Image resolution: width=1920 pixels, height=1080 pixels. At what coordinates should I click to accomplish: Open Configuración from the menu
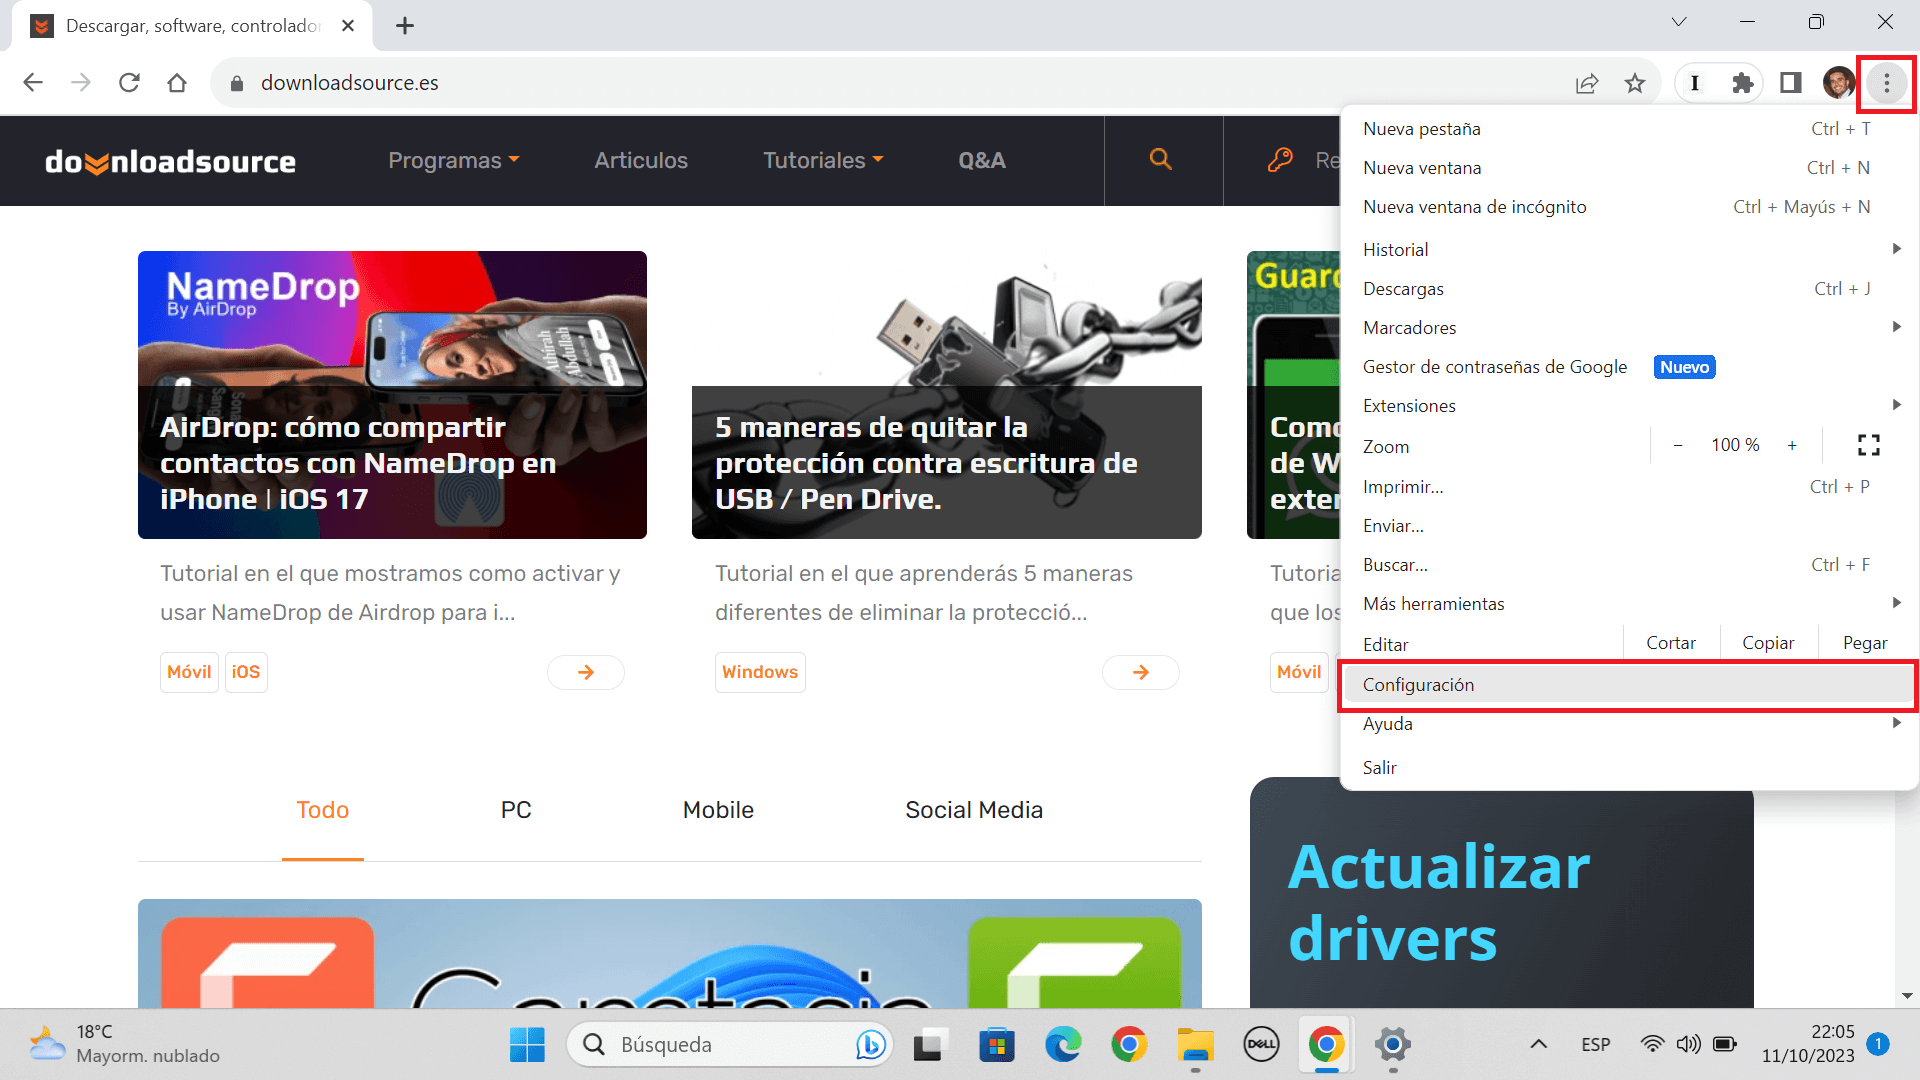(x=1629, y=685)
